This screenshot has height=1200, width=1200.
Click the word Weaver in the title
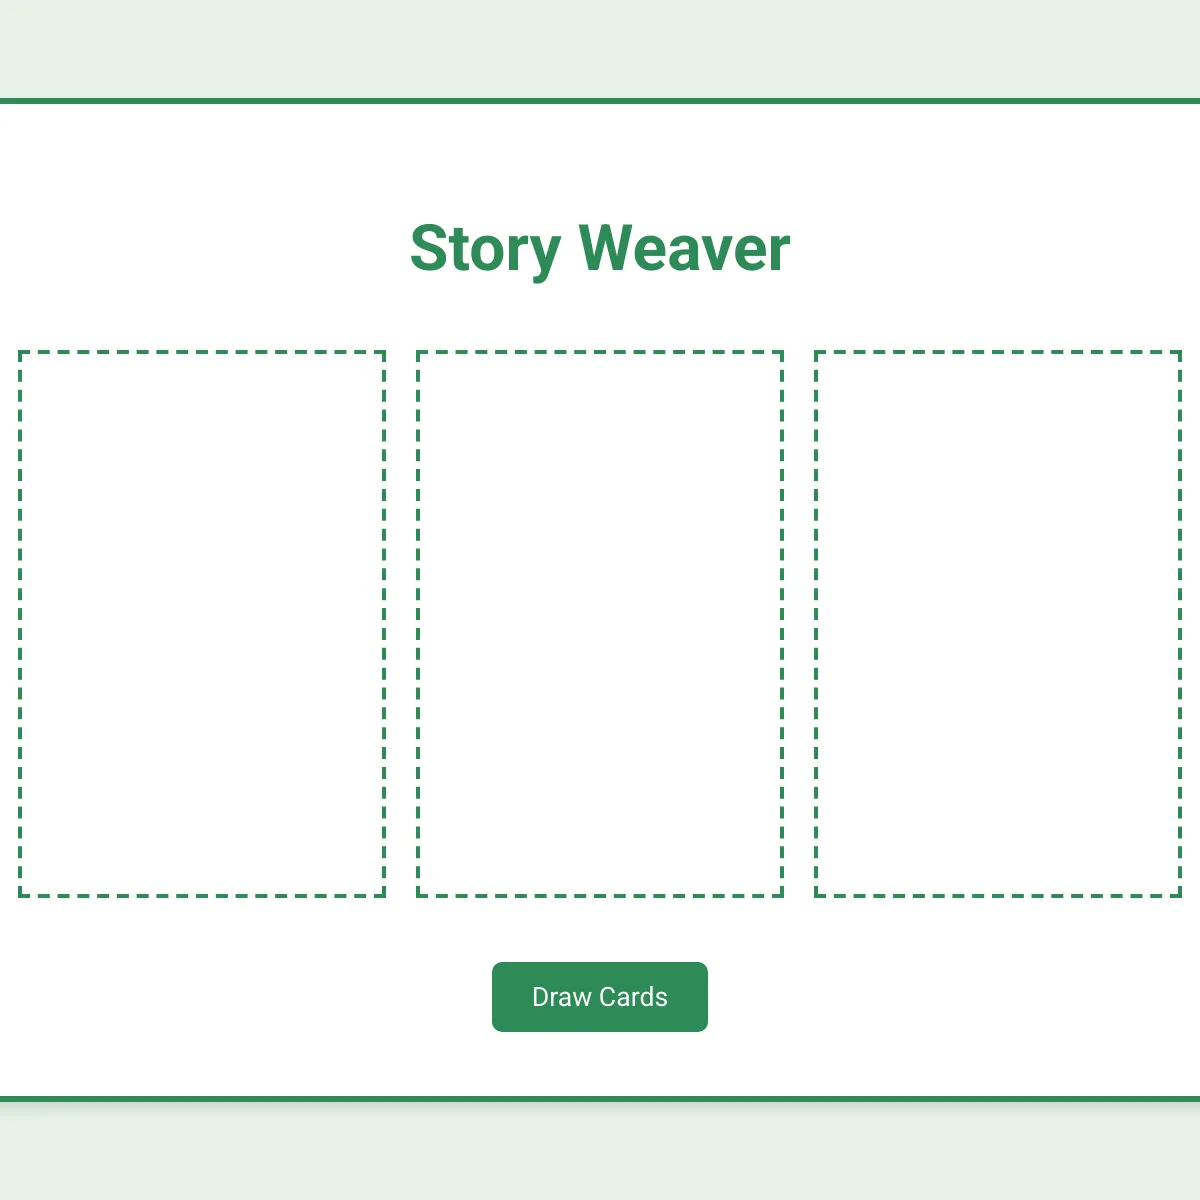pyautogui.click(x=685, y=248)
